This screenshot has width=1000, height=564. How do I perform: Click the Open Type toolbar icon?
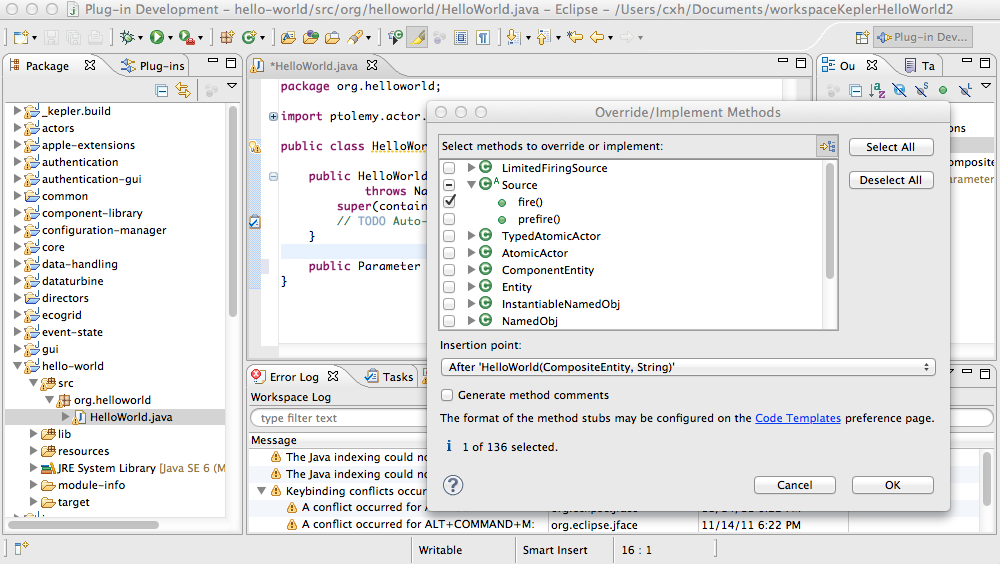pyautogui.click(x=311, y=38)
